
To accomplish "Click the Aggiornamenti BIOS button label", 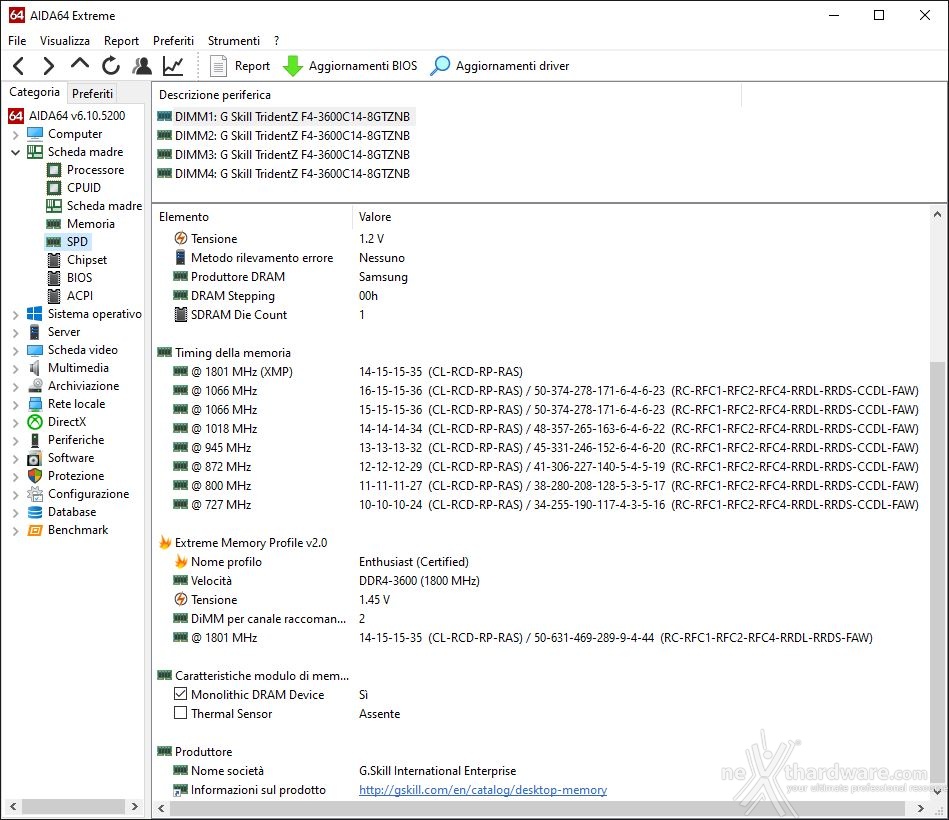I will (363, 66).
